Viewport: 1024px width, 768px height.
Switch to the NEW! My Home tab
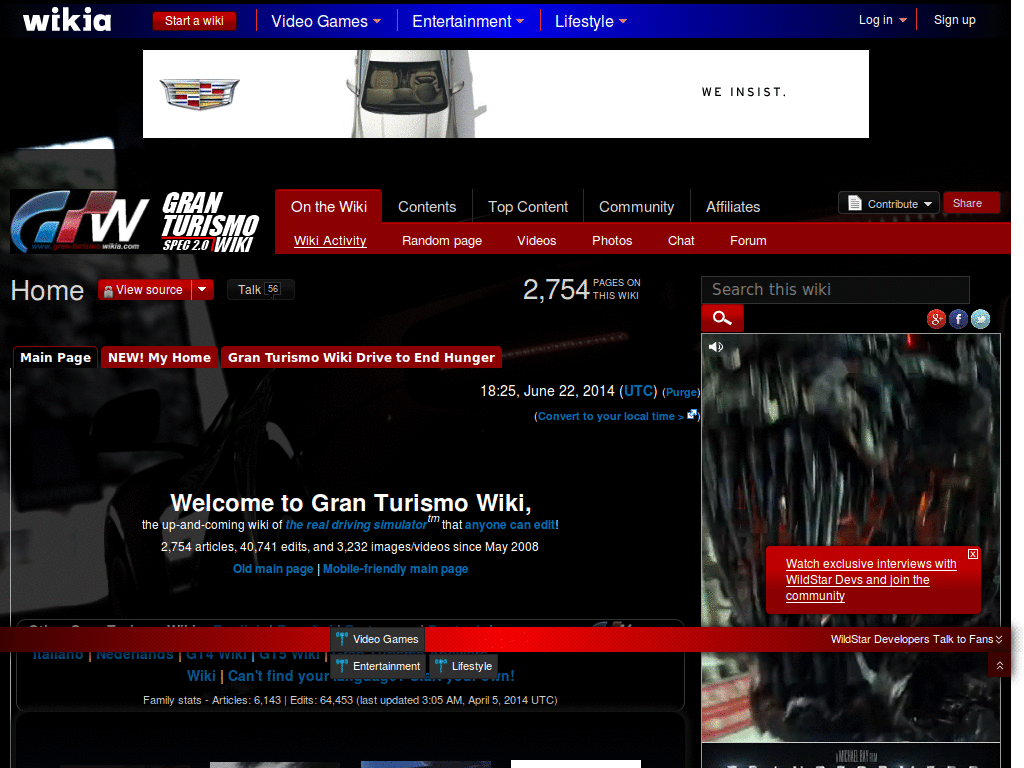point(159,357)
